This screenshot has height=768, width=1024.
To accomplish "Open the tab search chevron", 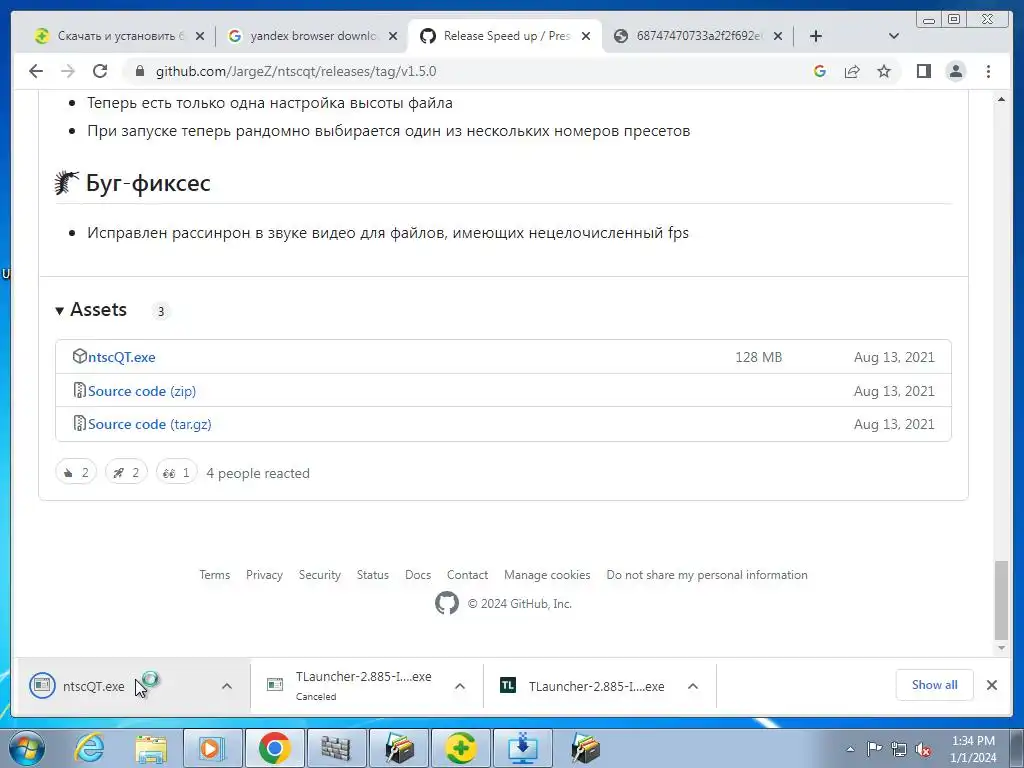I will (x=894, y=36).
